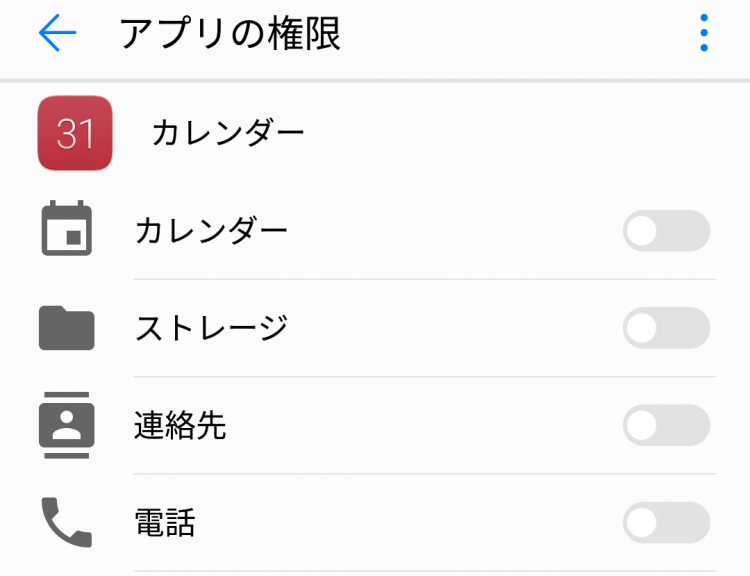Click the phone handset icon
The width and height of the screenshot is (750, 576).
tap(66, 522)
